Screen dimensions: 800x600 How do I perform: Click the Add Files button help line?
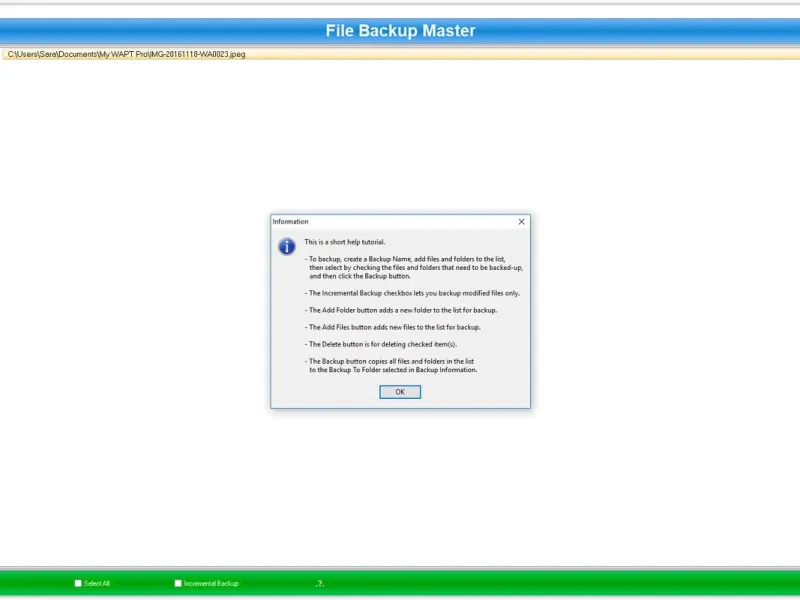(393, 327)
